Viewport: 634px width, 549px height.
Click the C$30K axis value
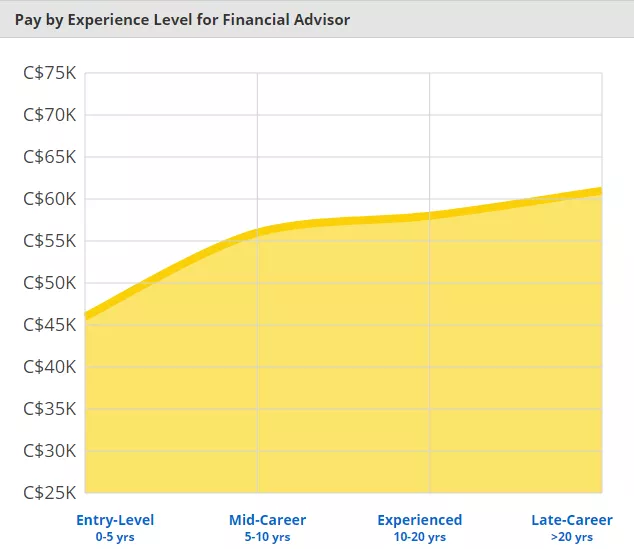click(50, 451)
